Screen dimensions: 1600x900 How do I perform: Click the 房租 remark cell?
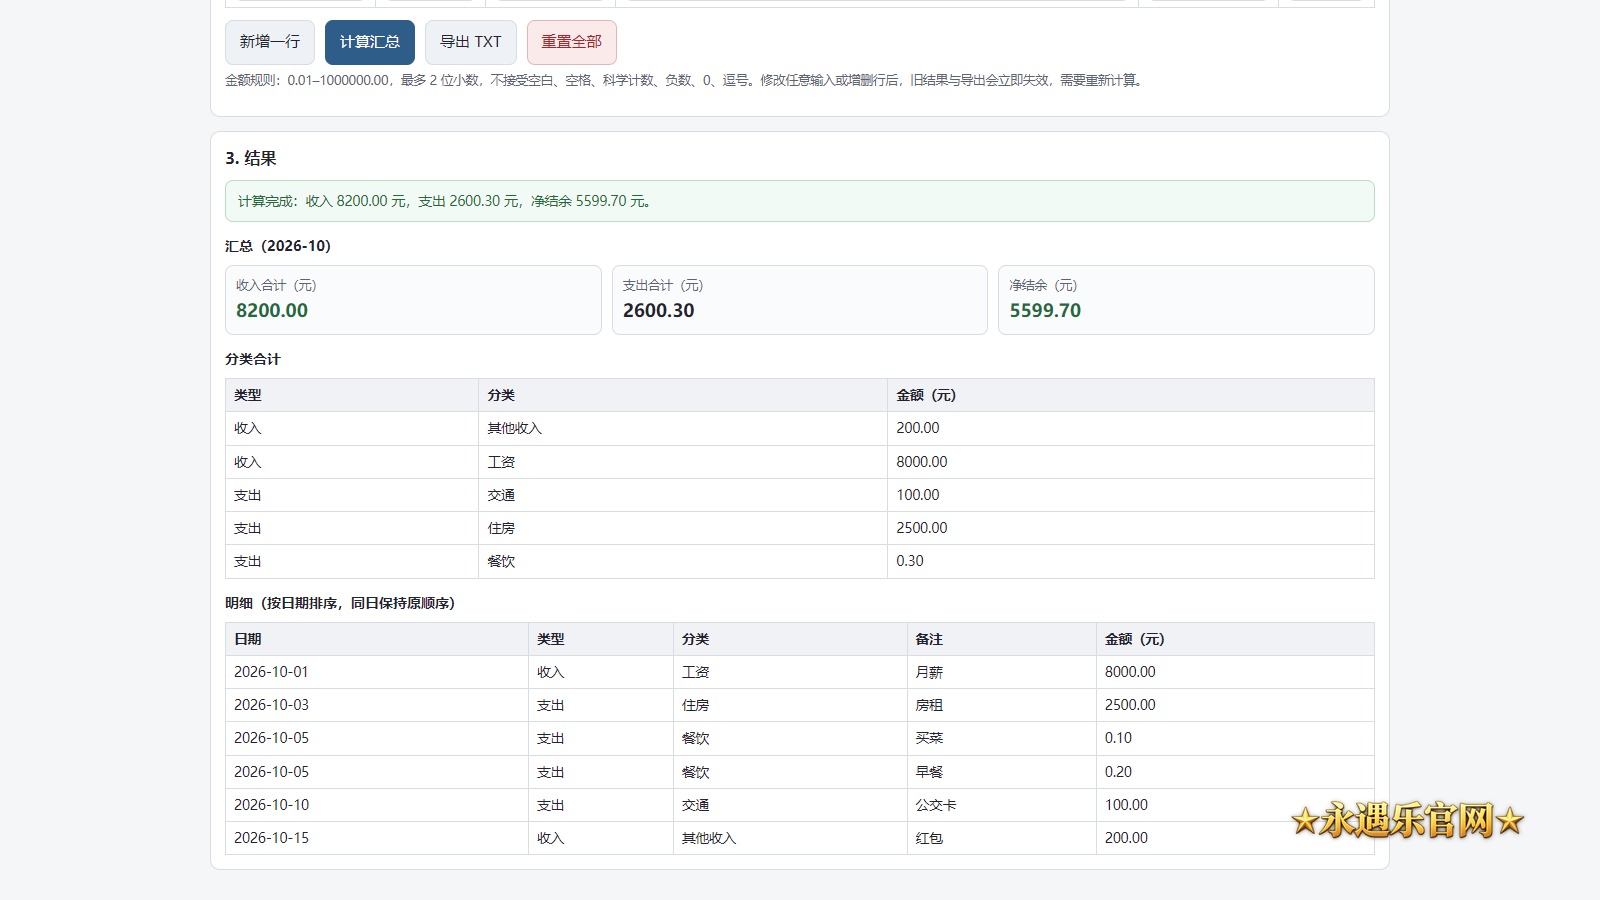click(1002, 705)
